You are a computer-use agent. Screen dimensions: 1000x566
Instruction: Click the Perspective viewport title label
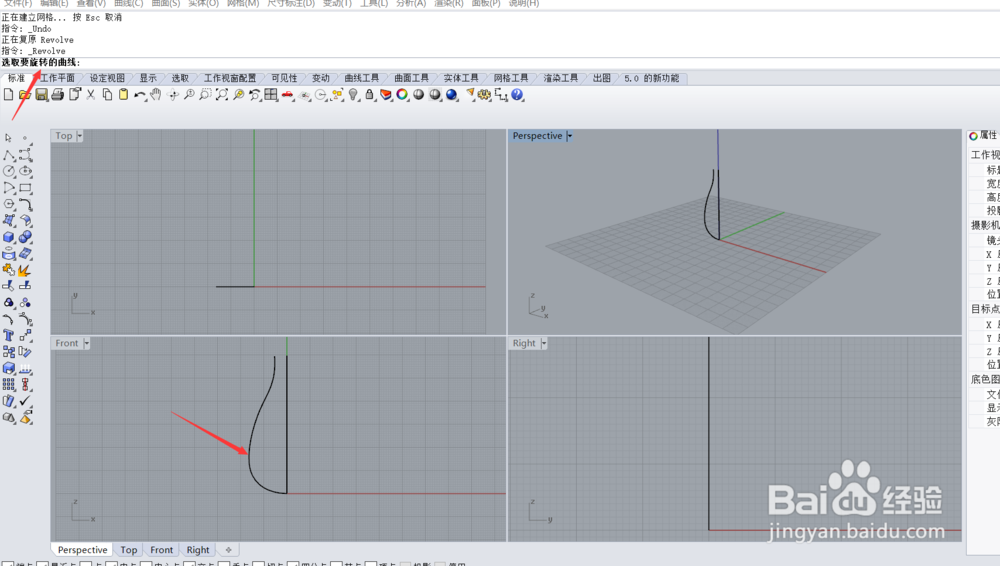click(538, 136)
